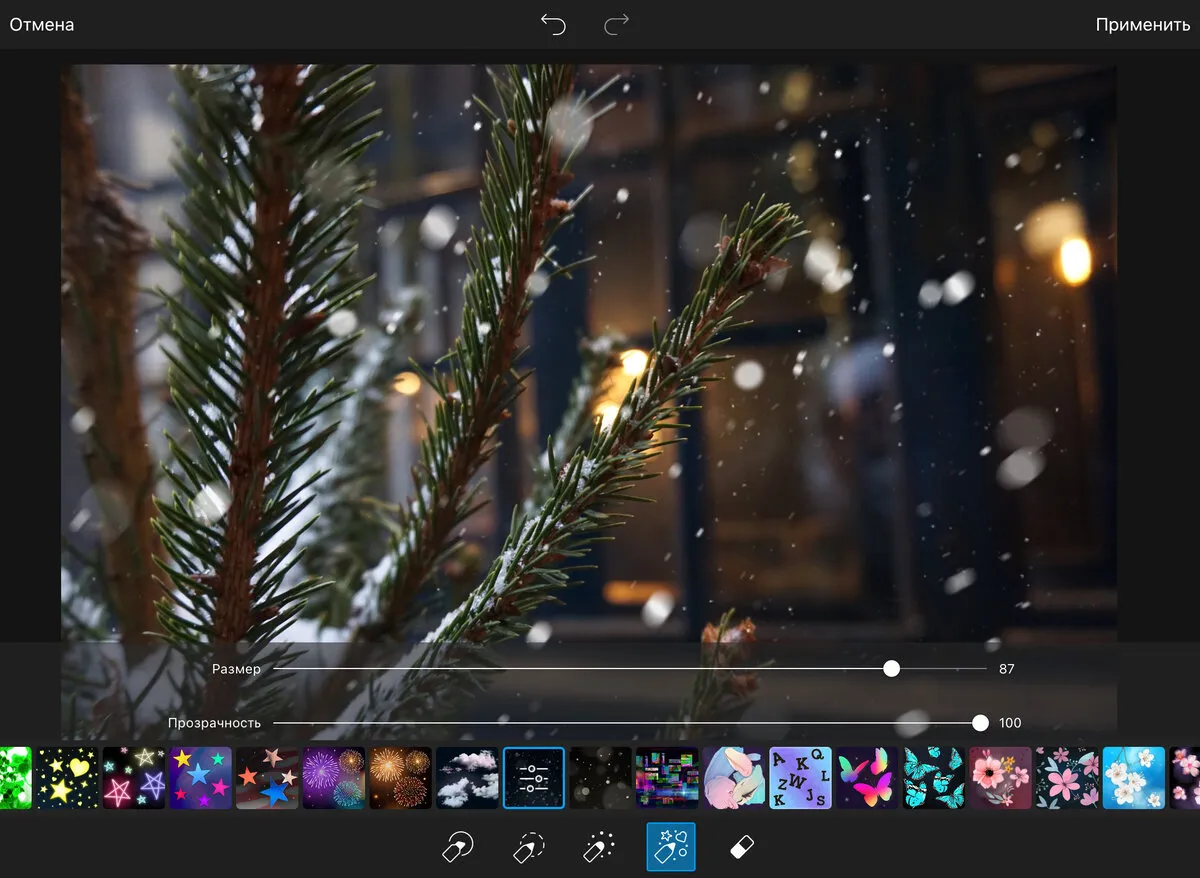Select the pink flowers on maroon brush

(1000, 778)
